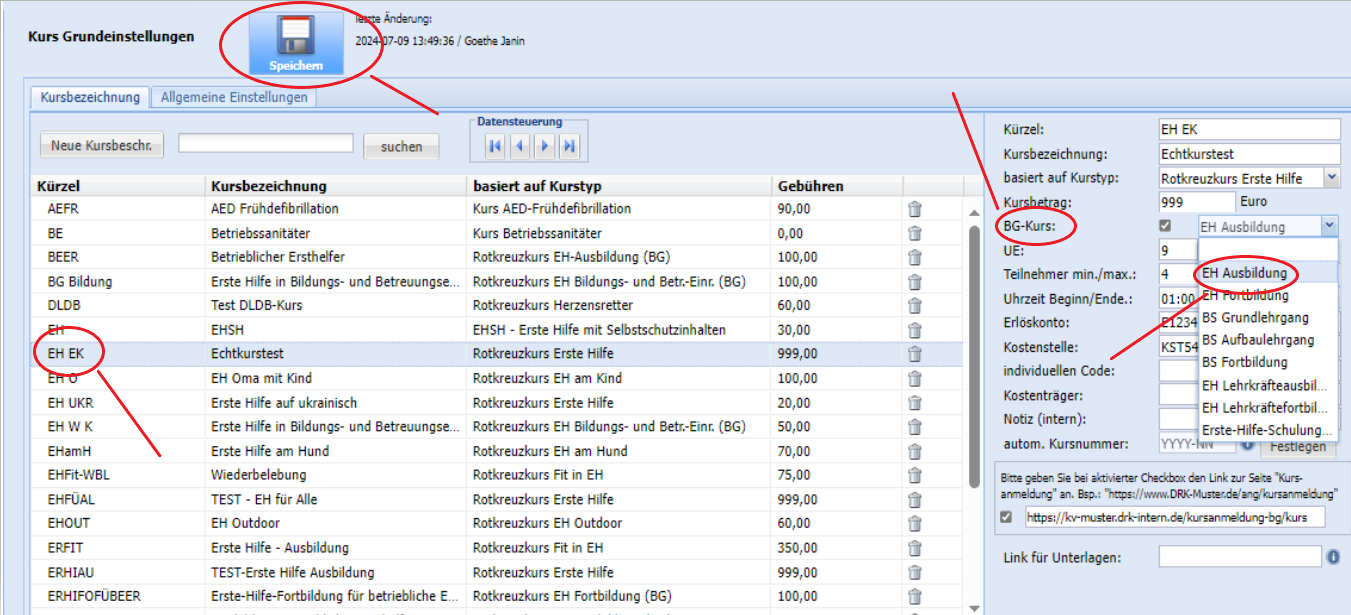Viewport: 1351px width, 615px height.
Task: Click the Kursbetrag input field
Action: [x=1196, y=202]
